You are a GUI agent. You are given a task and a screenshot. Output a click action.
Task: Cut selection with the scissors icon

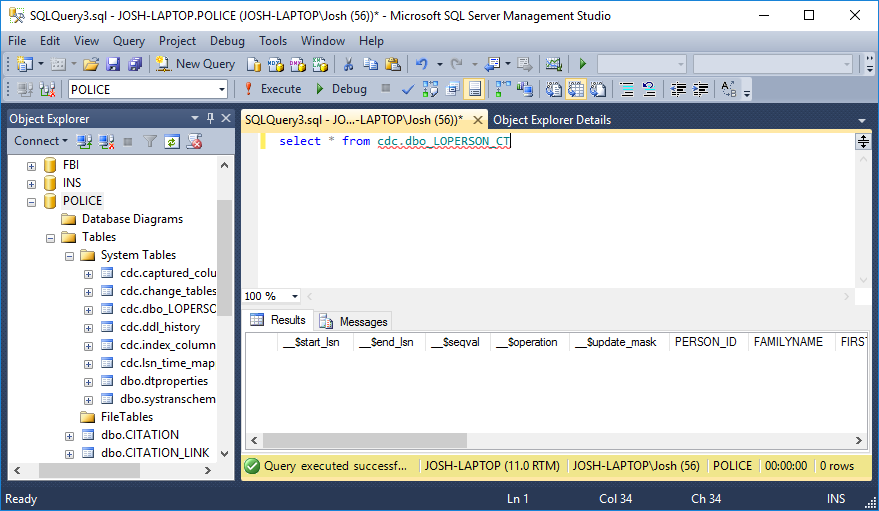coord(349,64)
